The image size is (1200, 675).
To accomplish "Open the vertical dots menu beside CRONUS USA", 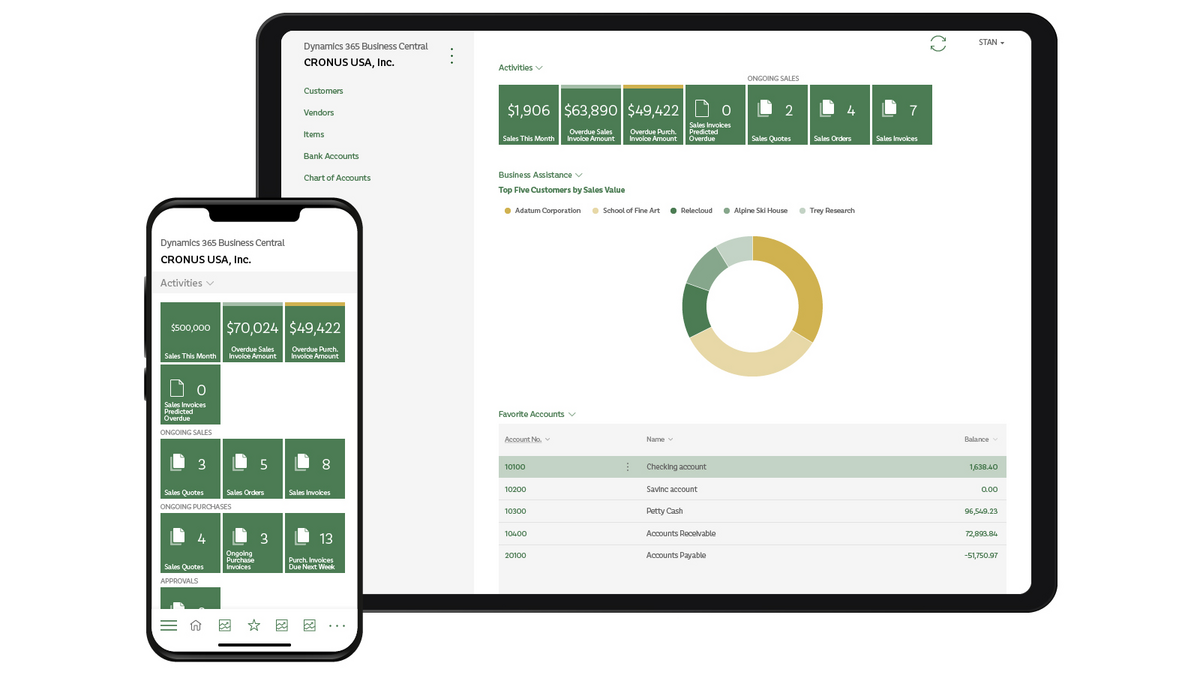I will [452, 56].
